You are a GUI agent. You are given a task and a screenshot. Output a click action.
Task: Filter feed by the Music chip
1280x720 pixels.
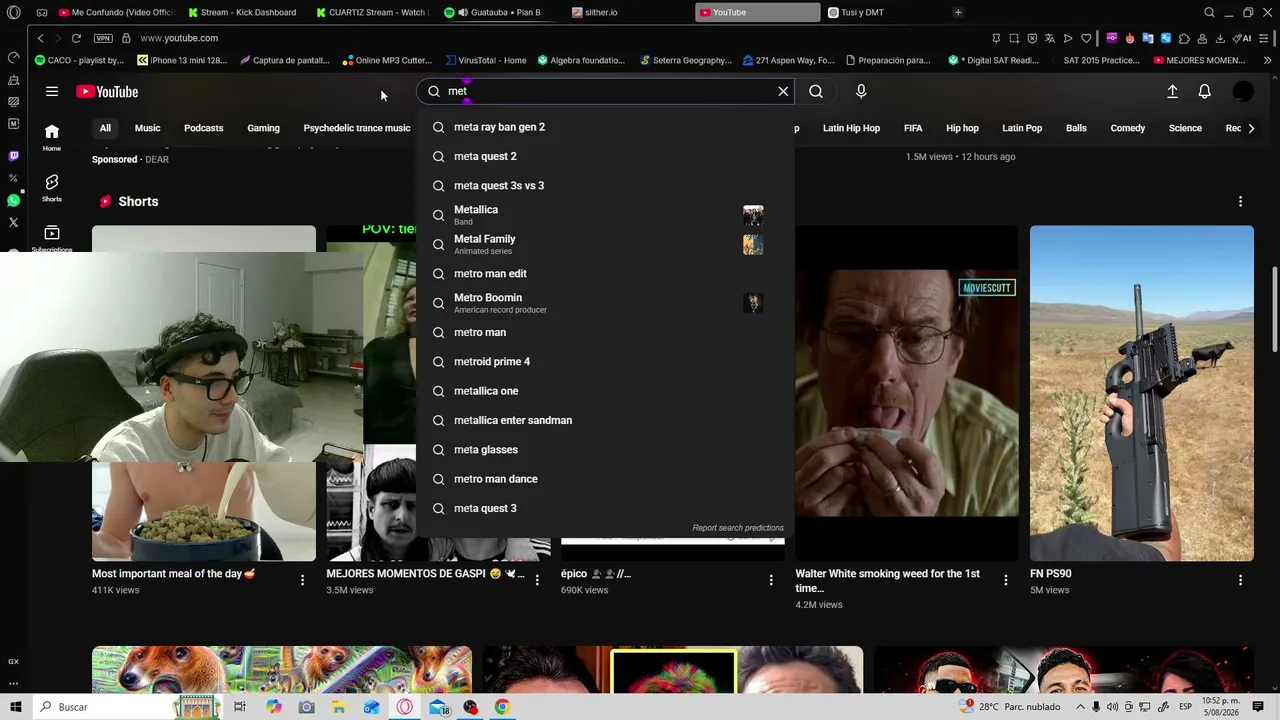(148, 128)
